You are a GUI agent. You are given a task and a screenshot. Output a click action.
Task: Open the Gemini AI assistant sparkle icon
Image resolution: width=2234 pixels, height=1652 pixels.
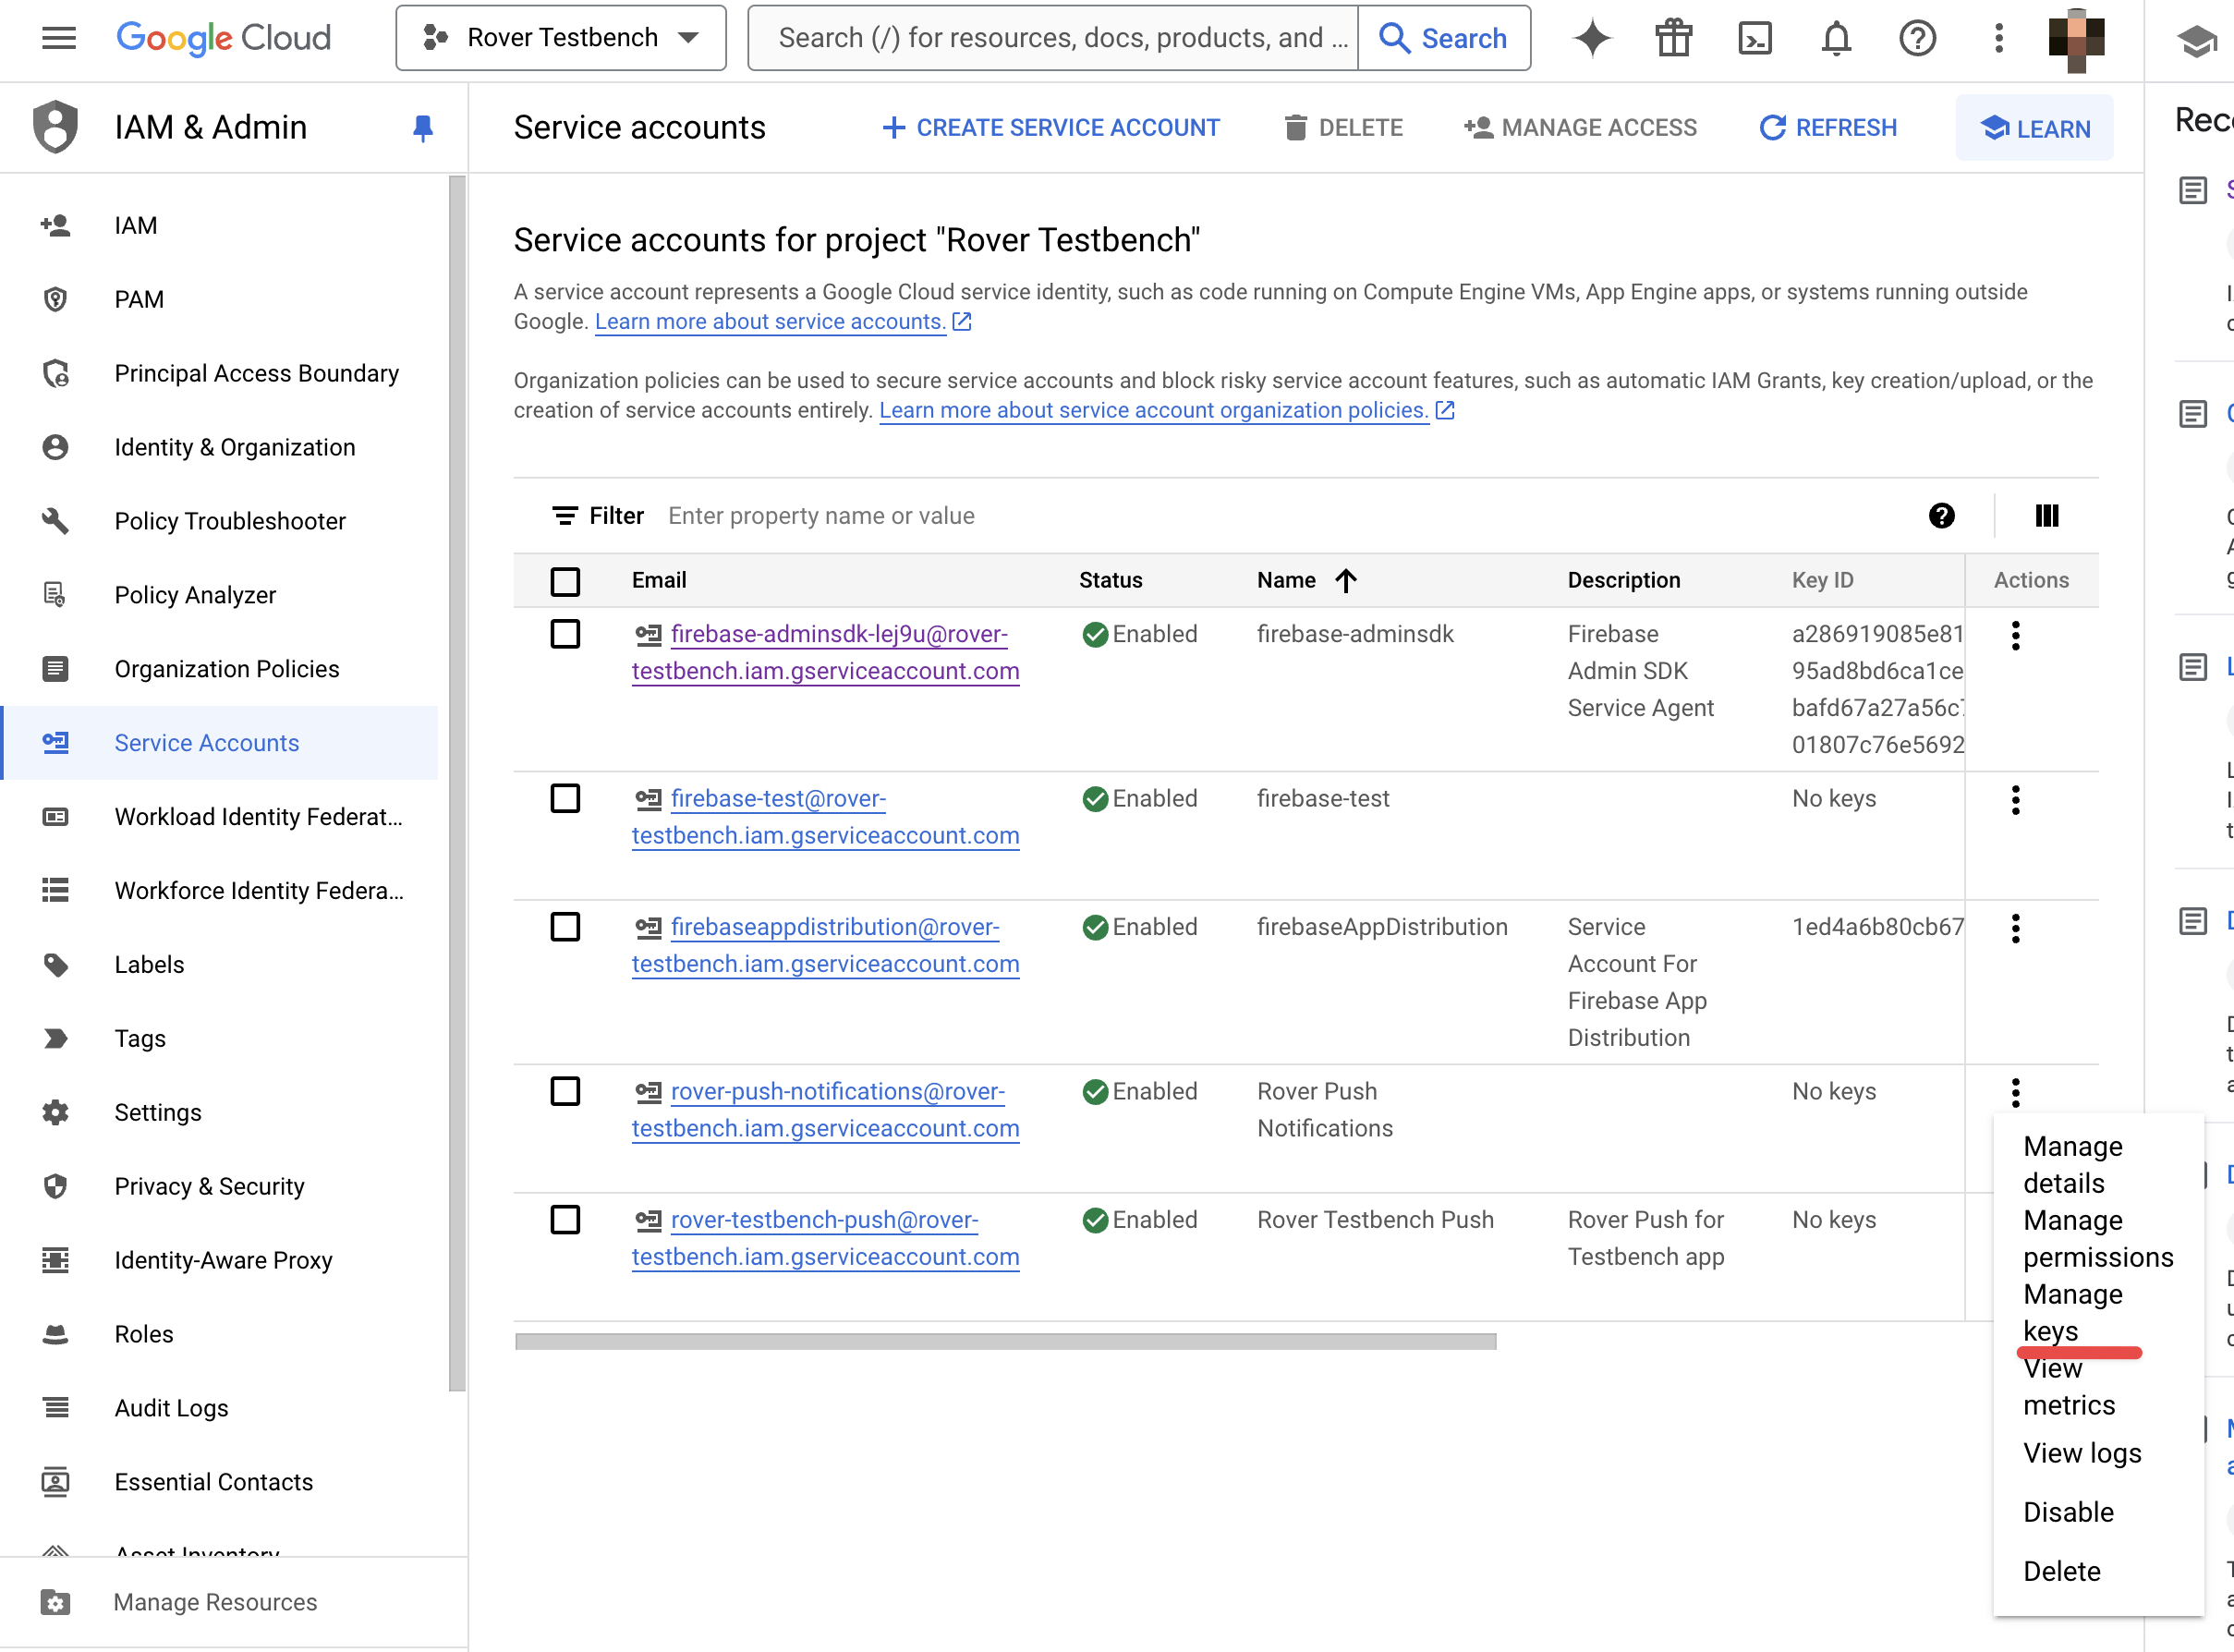coord(1592,38)
